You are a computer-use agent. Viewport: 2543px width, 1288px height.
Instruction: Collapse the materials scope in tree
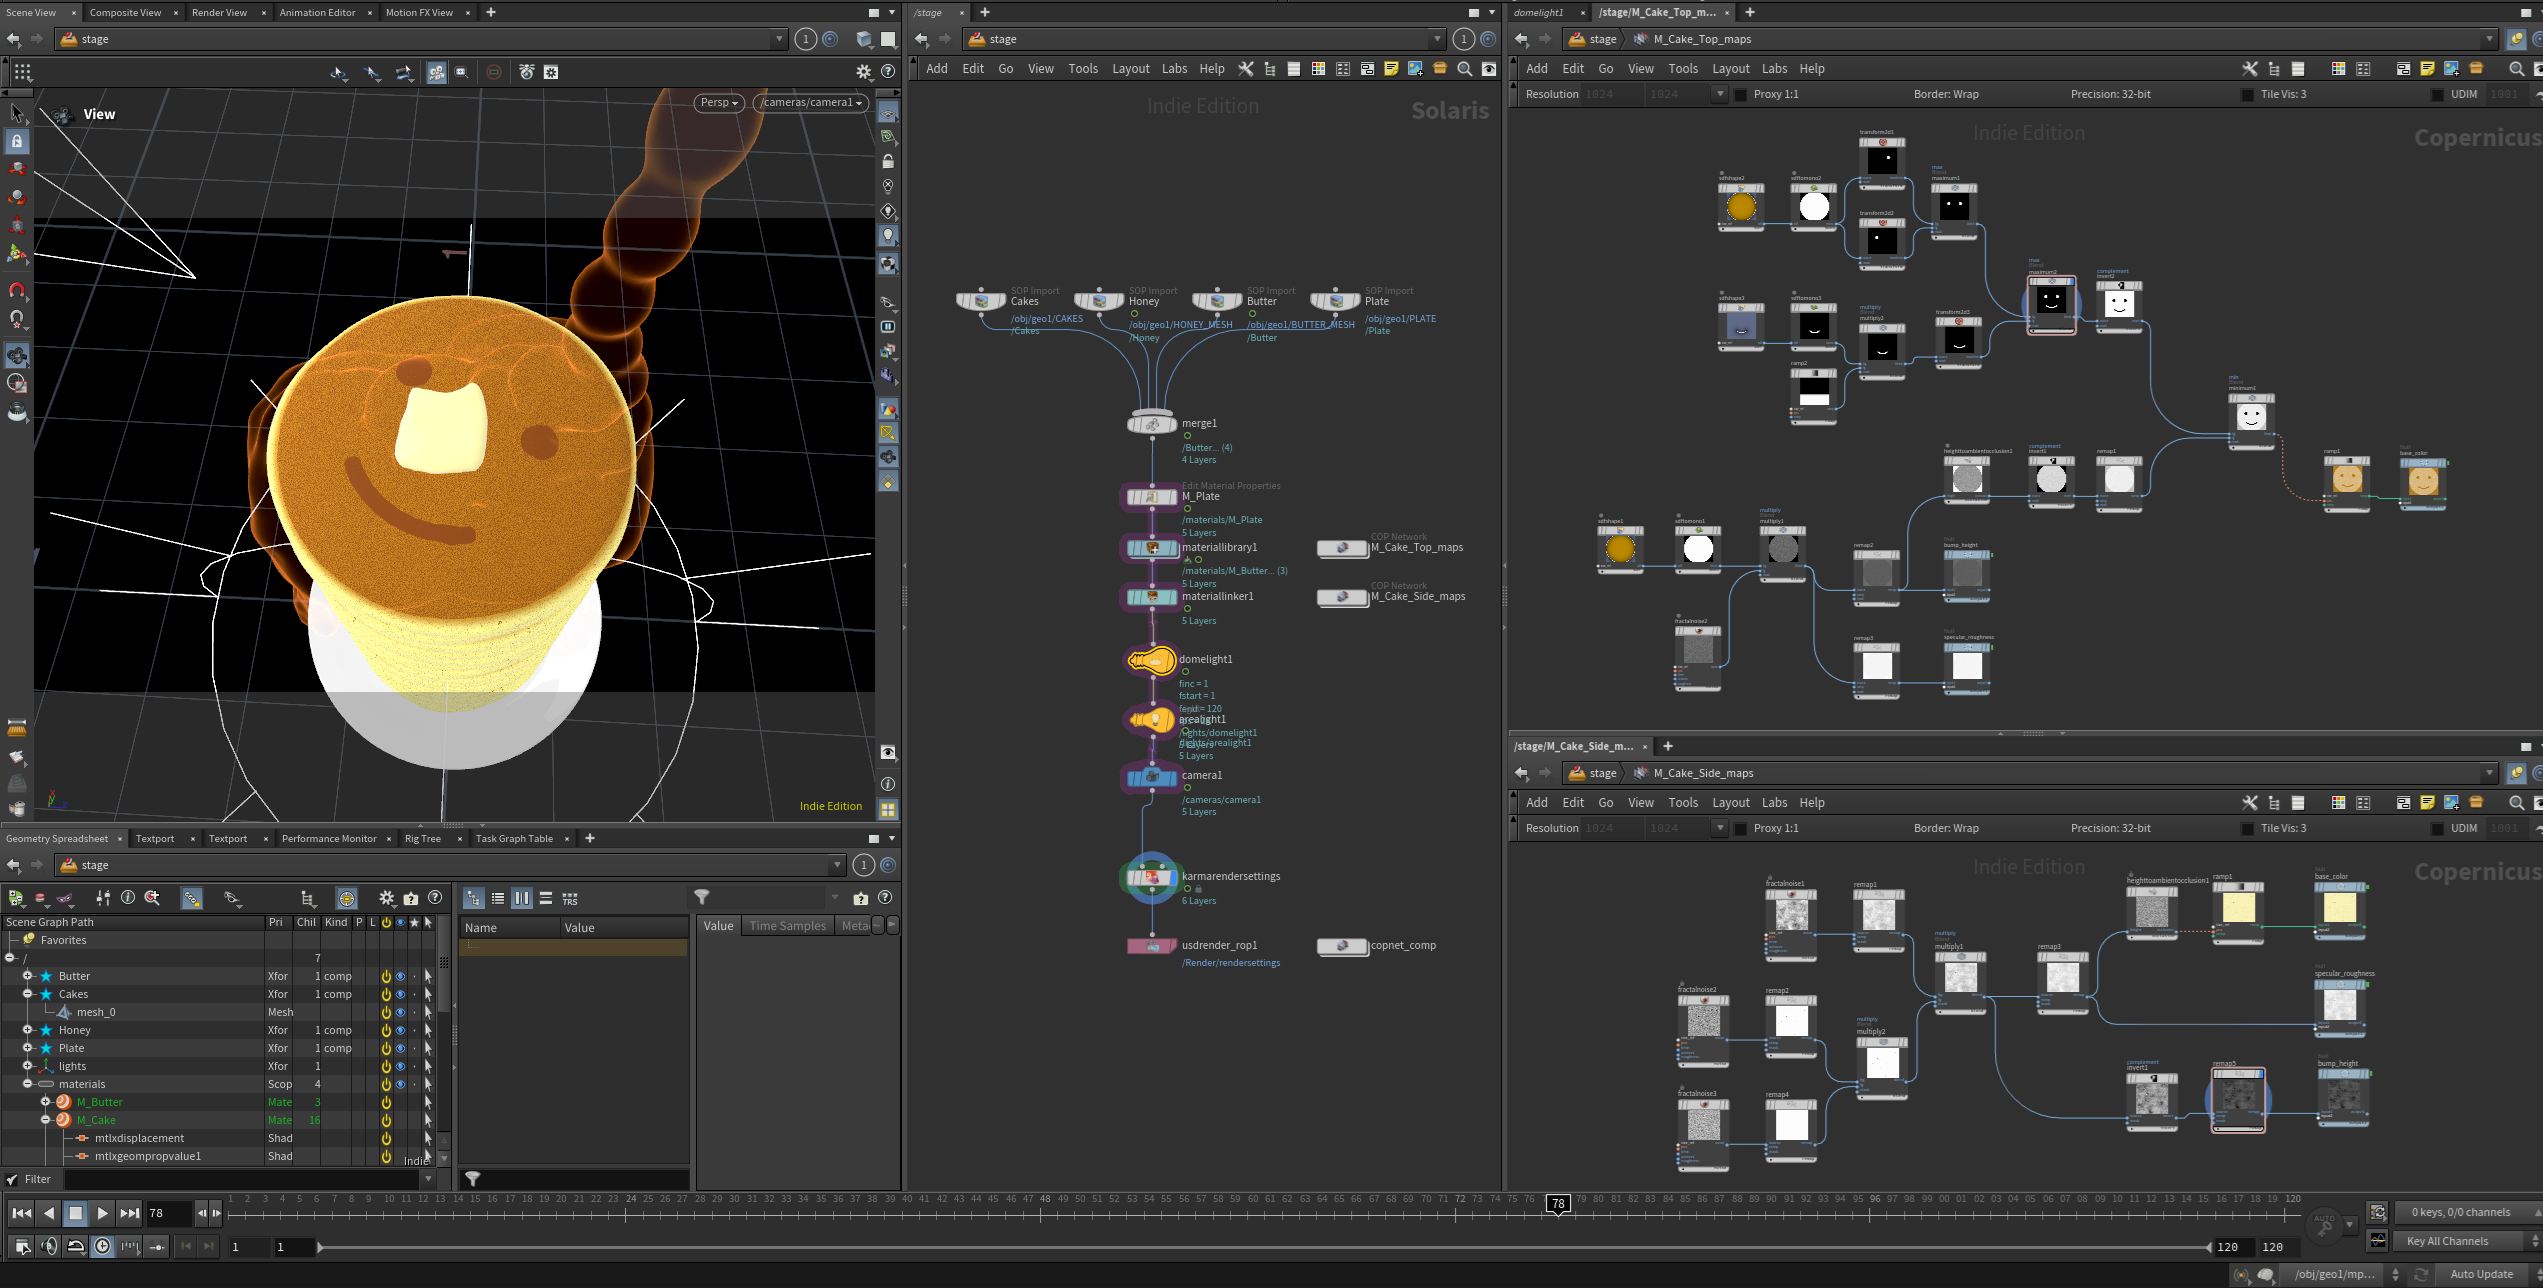tap(28, 1084)
